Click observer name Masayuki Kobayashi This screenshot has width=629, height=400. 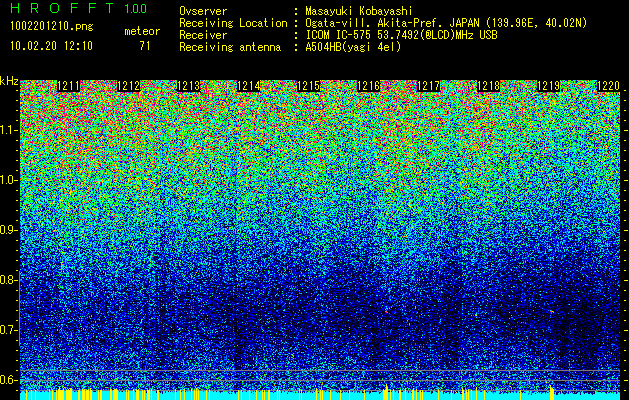[x=358, y=11]
